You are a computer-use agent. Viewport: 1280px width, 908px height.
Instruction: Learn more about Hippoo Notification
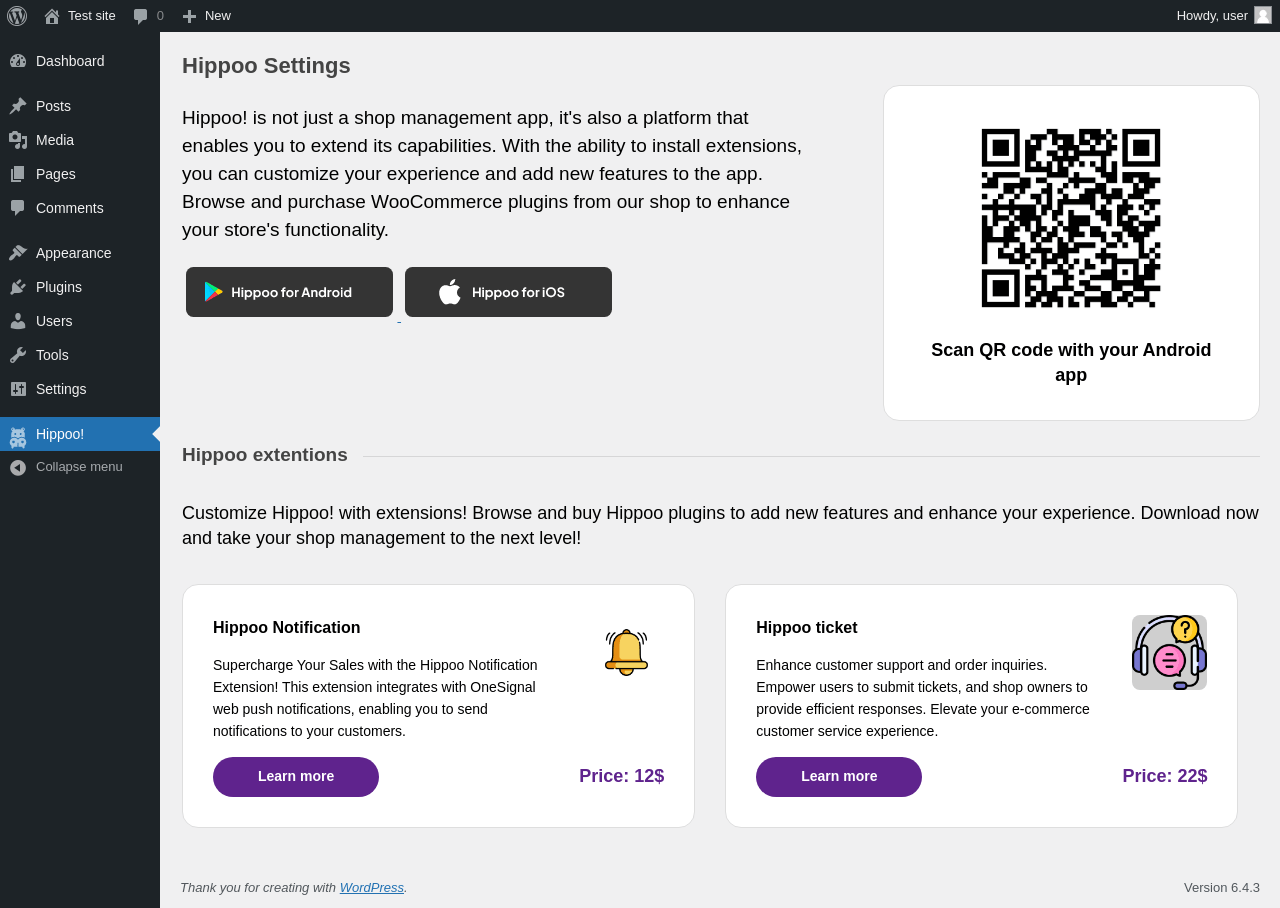click(296, 777)
